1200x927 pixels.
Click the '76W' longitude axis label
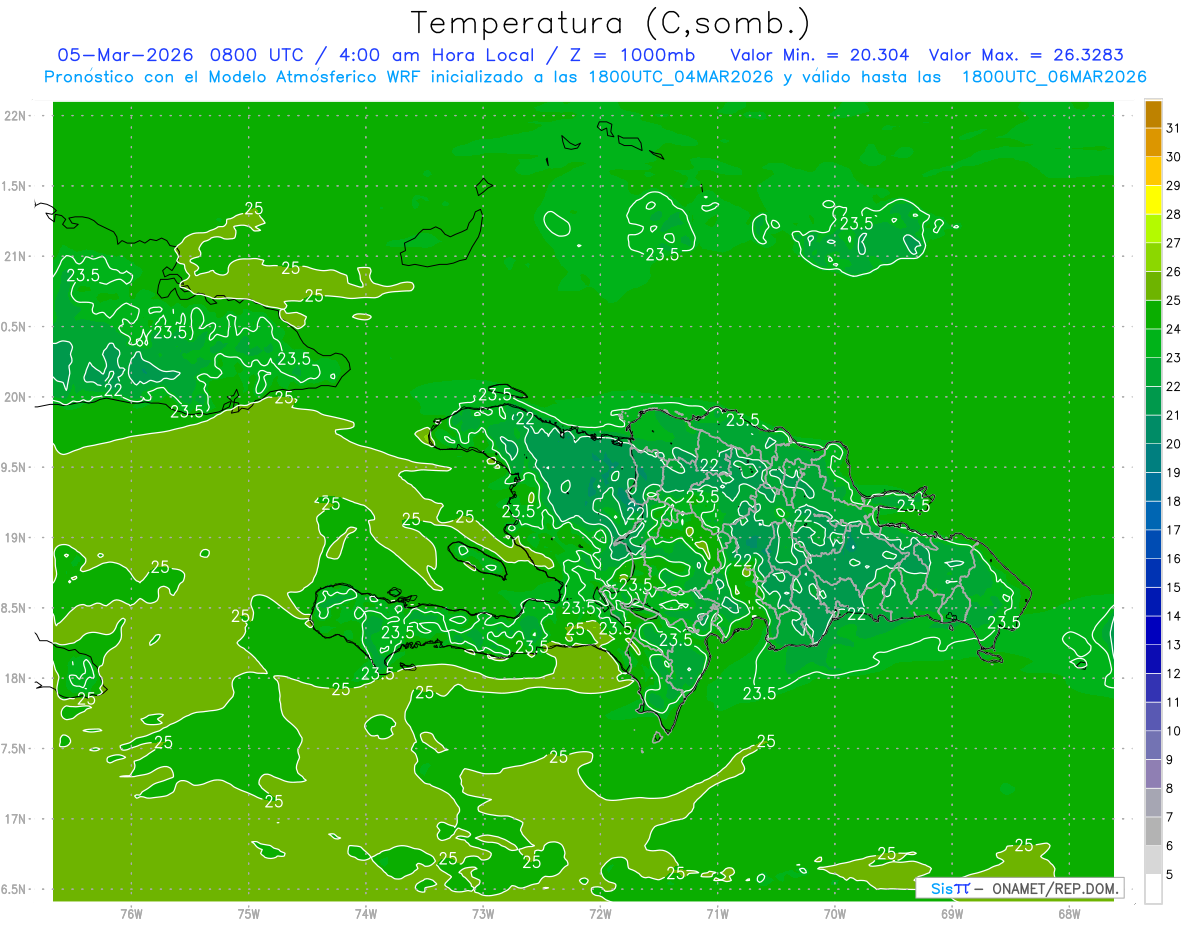pyautogui.click(x=131, y=913)
